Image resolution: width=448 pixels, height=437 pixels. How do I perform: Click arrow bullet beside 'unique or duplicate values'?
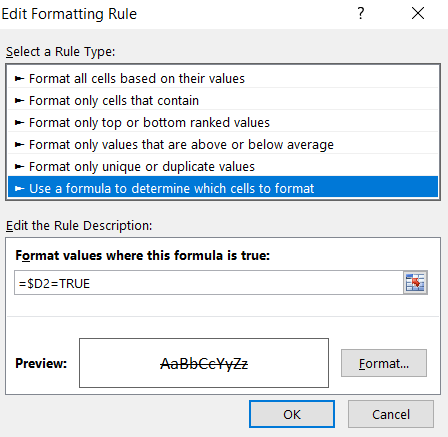click(x=19, y=167)
